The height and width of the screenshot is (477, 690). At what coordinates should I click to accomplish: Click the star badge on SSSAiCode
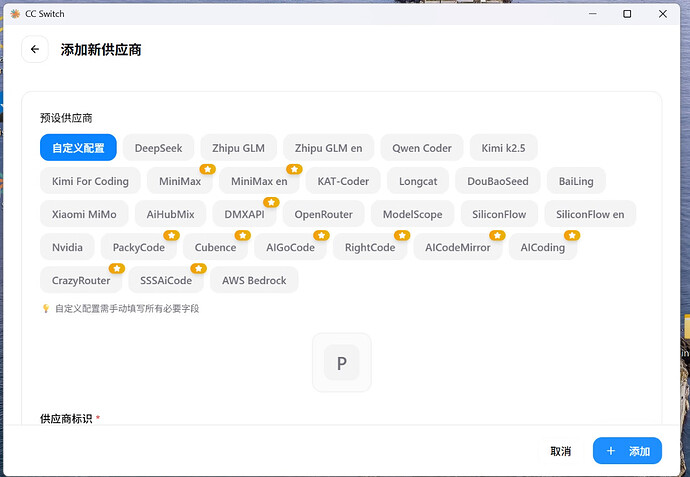[x=199, y=268]
